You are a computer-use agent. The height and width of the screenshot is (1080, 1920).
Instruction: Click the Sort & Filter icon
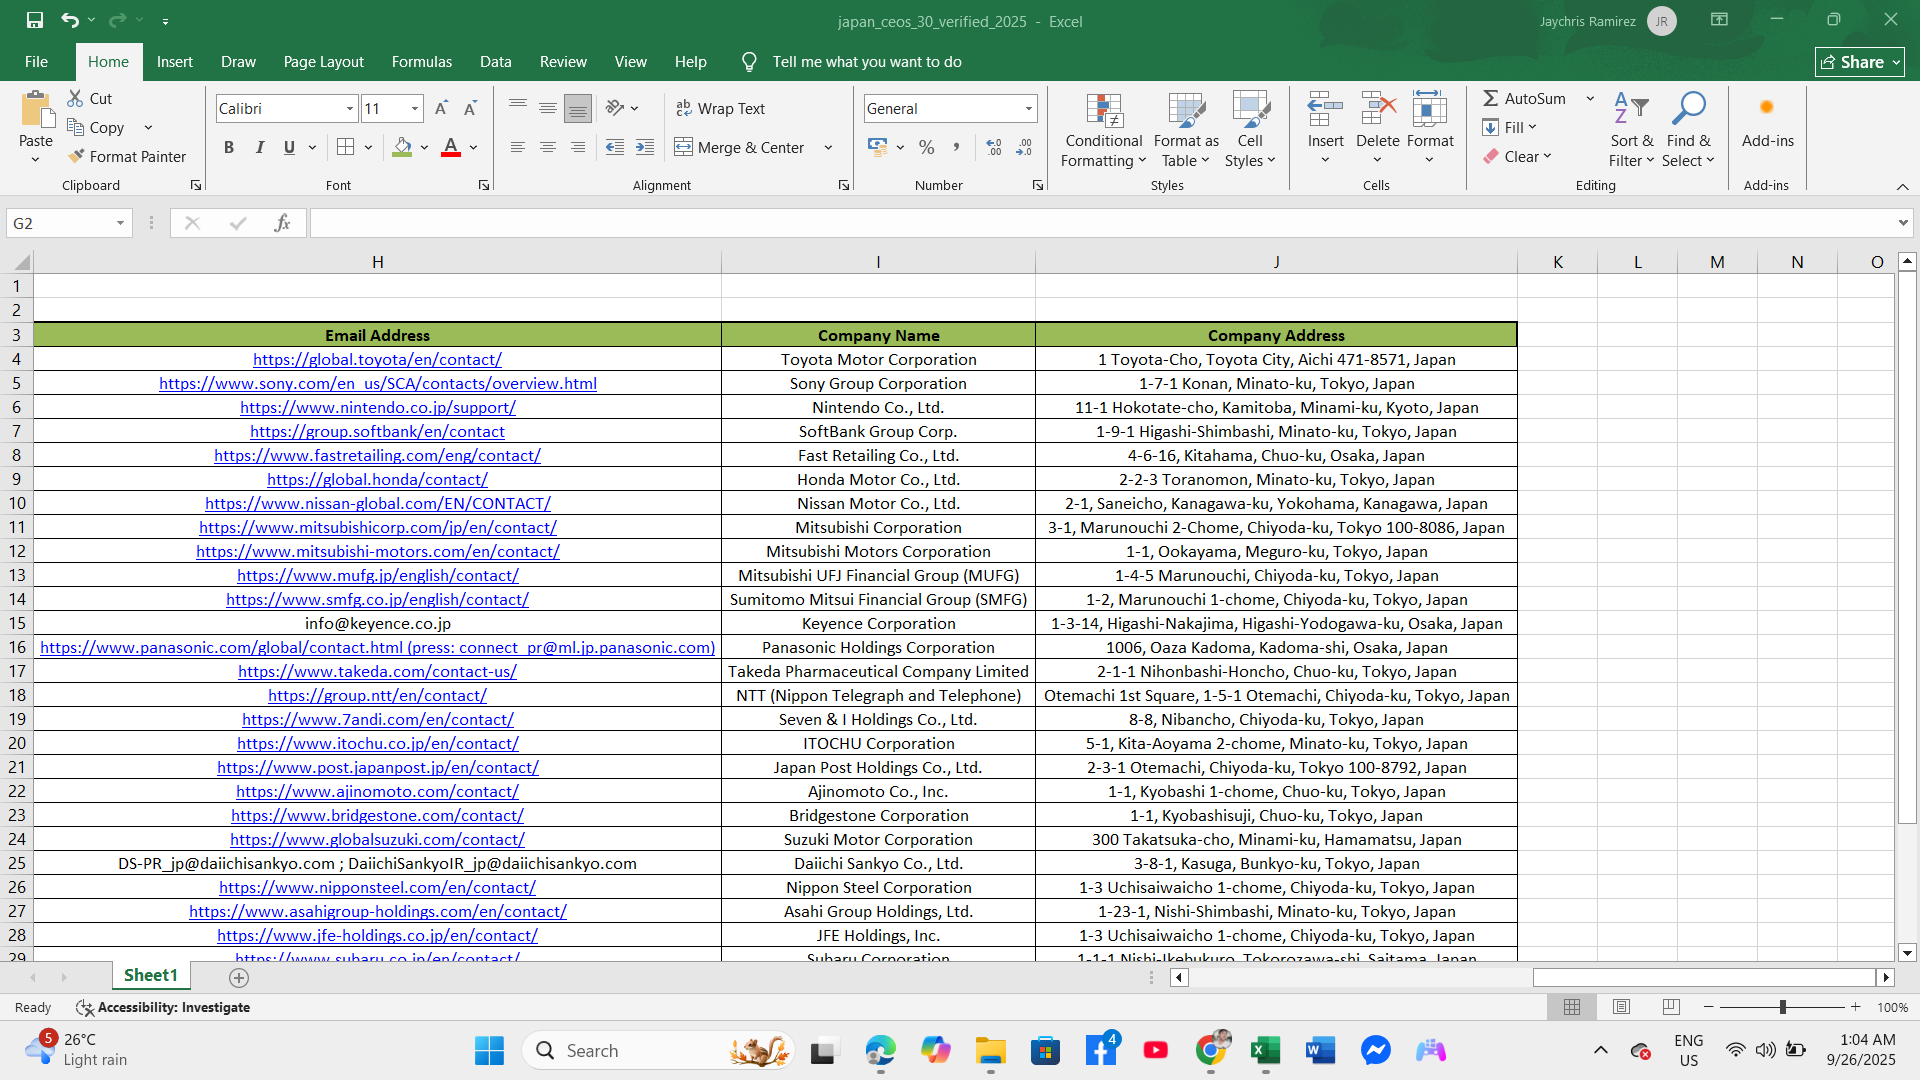click(x=1631, y=109)
